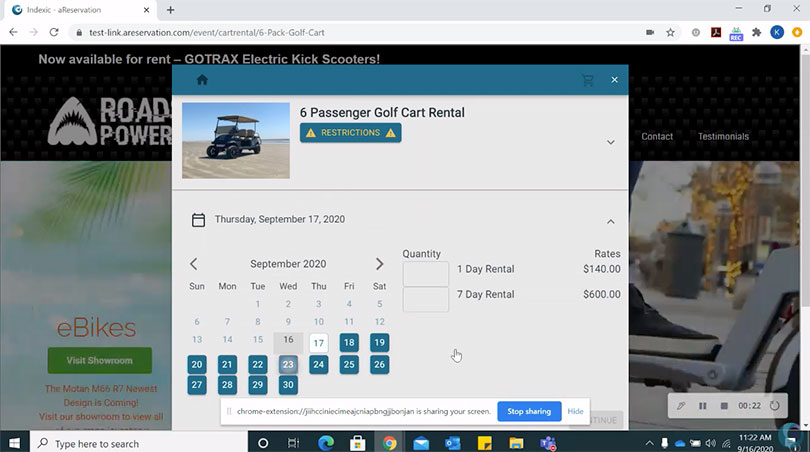Click the taskbar search box
The image size is (810, 452).
(x=139, y=443)
